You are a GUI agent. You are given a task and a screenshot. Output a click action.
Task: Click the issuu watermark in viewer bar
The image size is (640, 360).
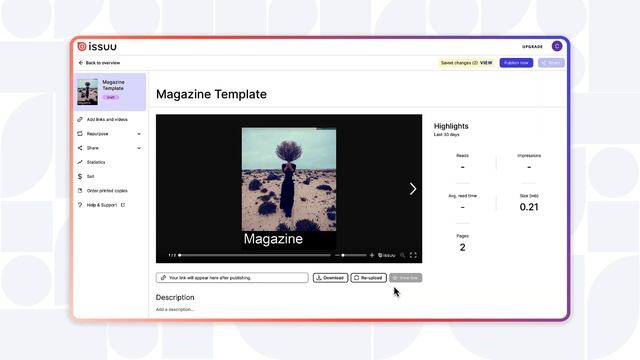pyautogui.click(x=387, y=256)
